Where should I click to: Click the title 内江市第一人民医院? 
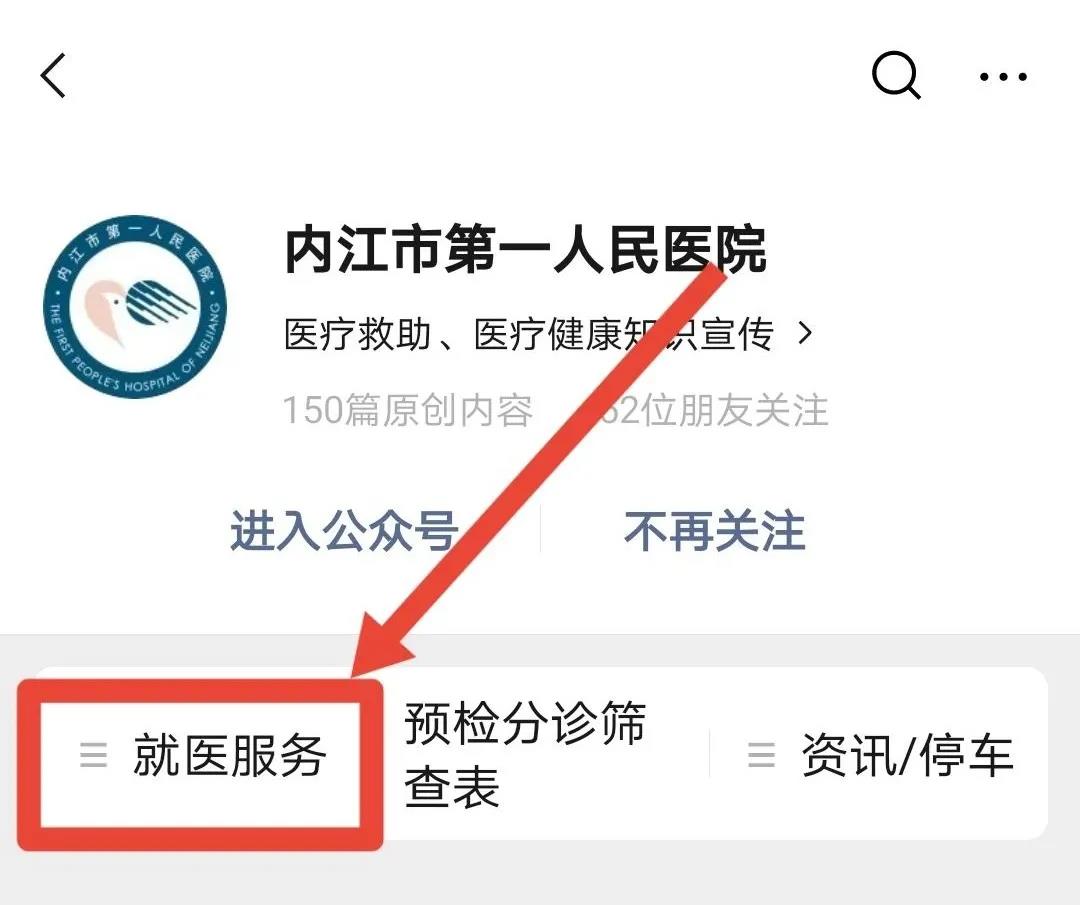[526, 249]
